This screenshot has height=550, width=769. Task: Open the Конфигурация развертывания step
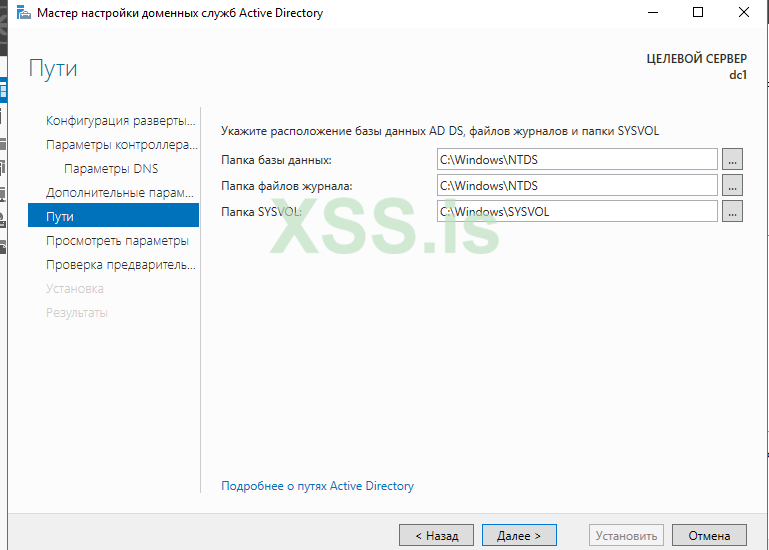pos(120,121)
